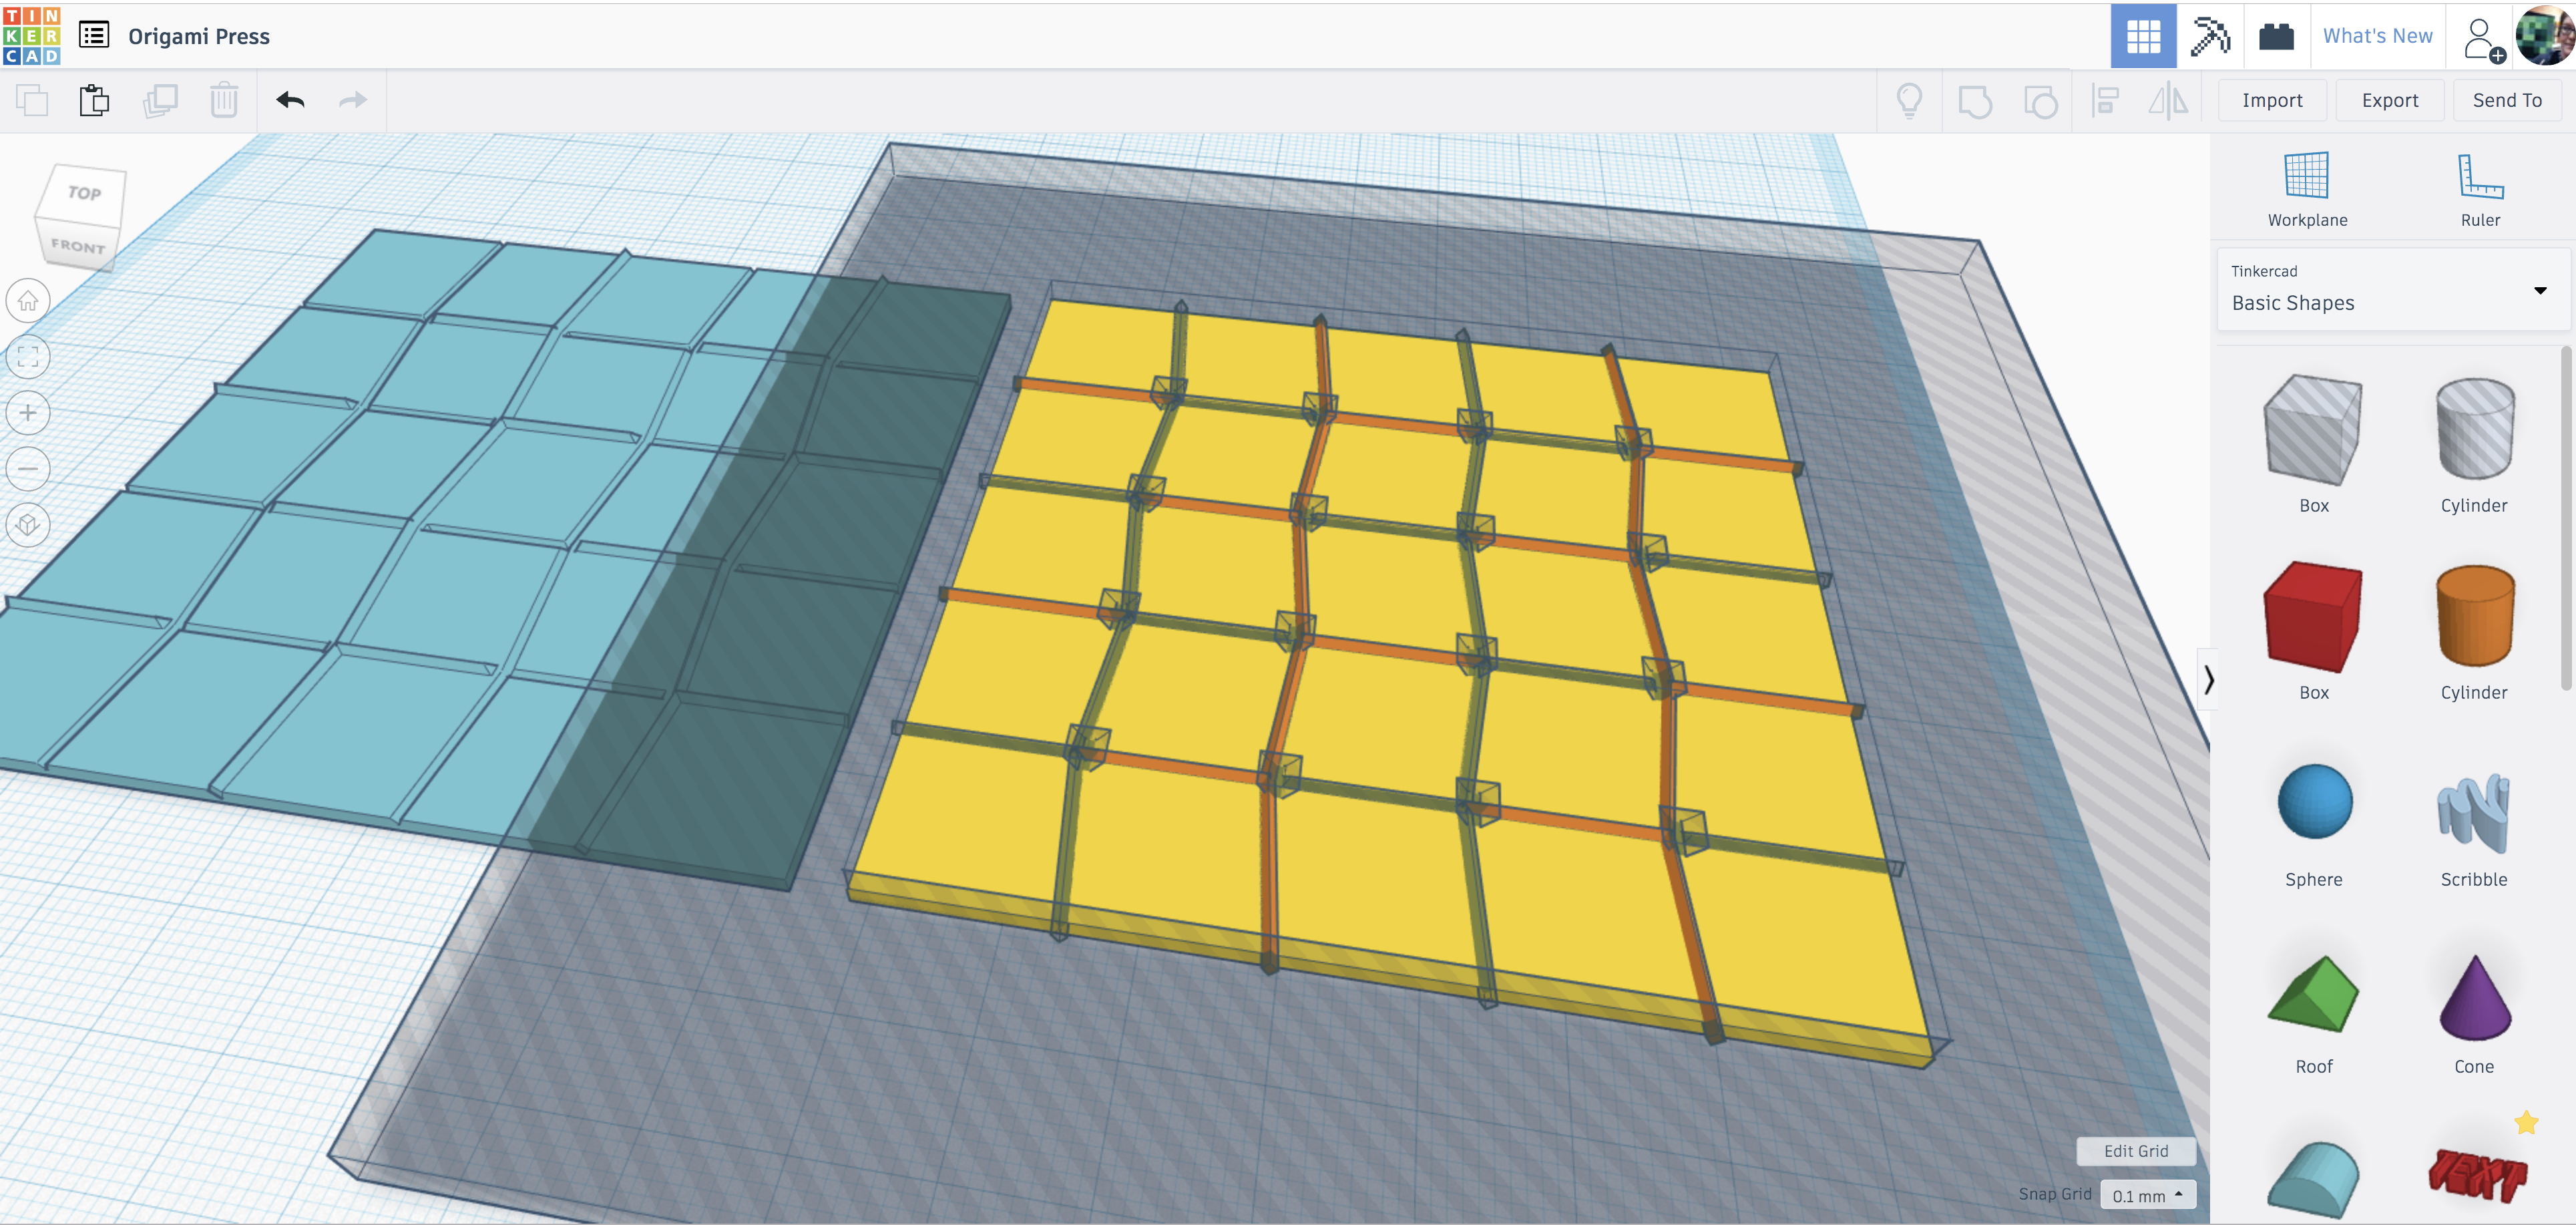Click the Send To button
2576x1225 pixels.
point(2506,100)
